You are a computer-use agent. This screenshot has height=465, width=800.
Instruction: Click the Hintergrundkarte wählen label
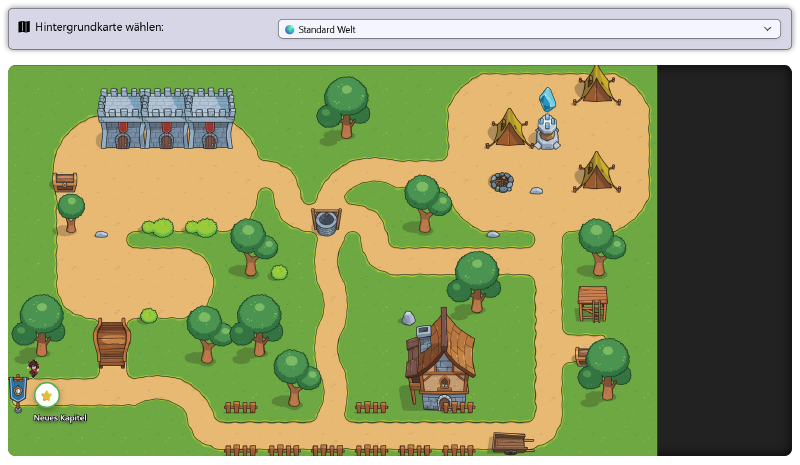point(99,27)
